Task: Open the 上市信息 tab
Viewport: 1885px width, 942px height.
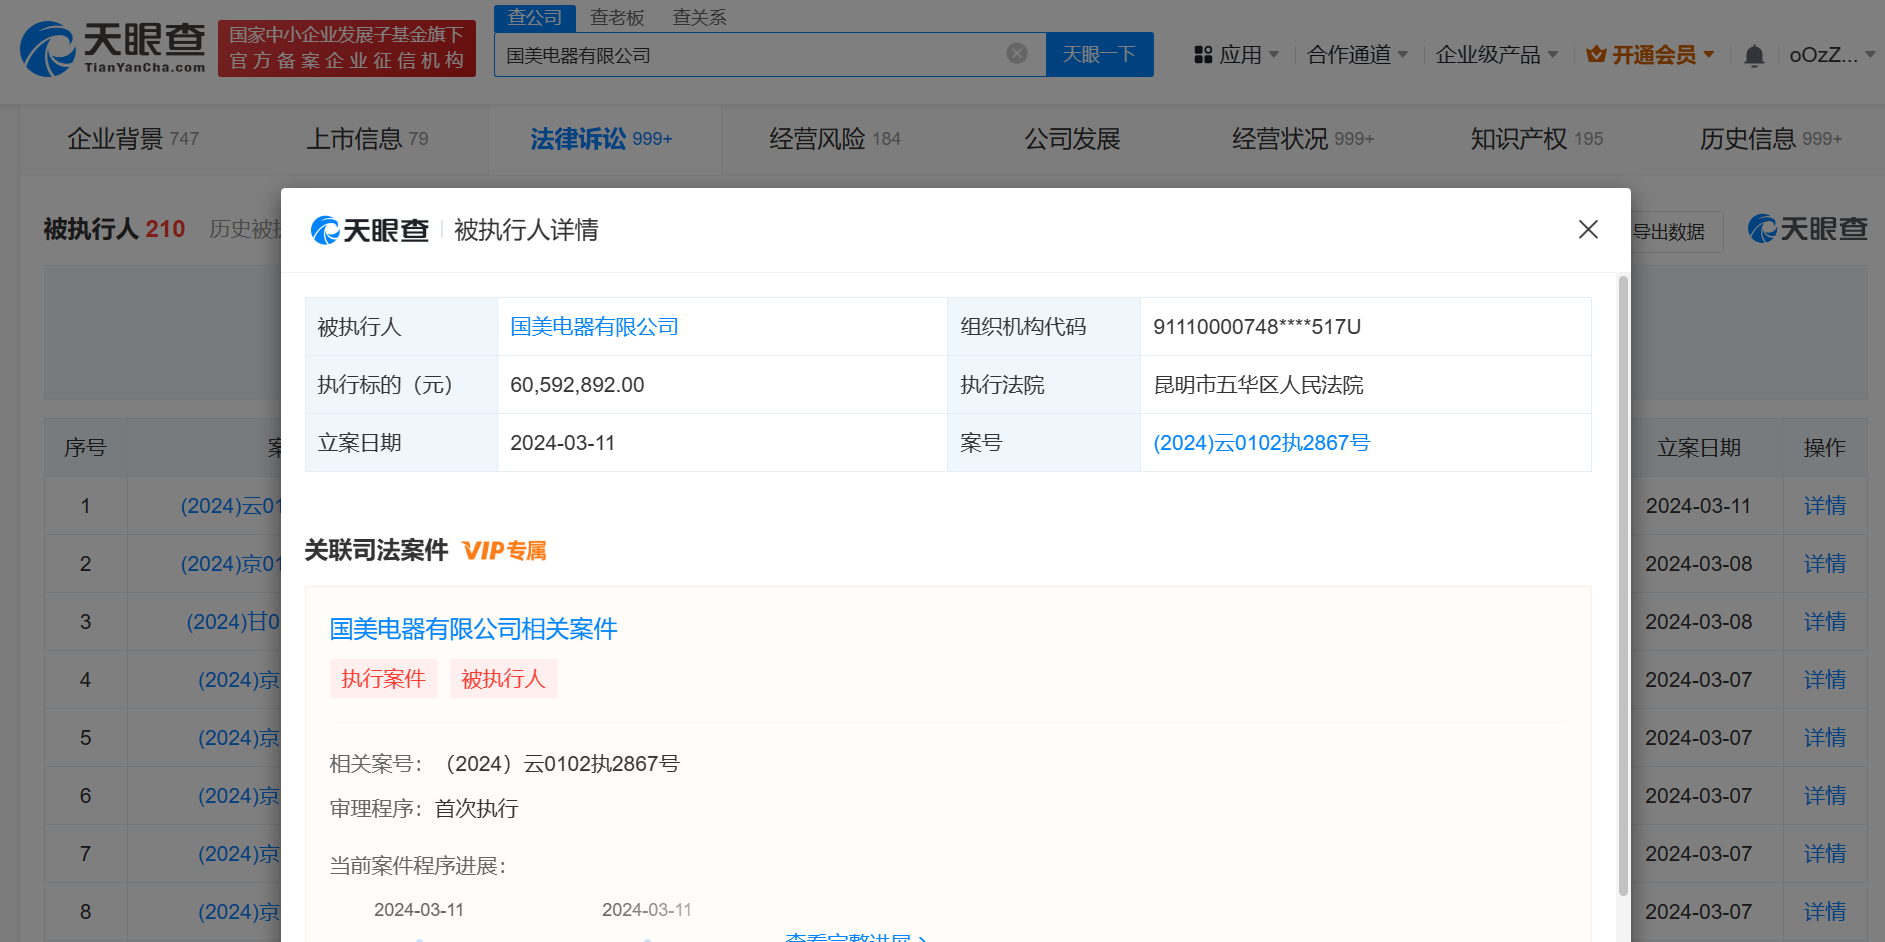Action: coord(367,139)
